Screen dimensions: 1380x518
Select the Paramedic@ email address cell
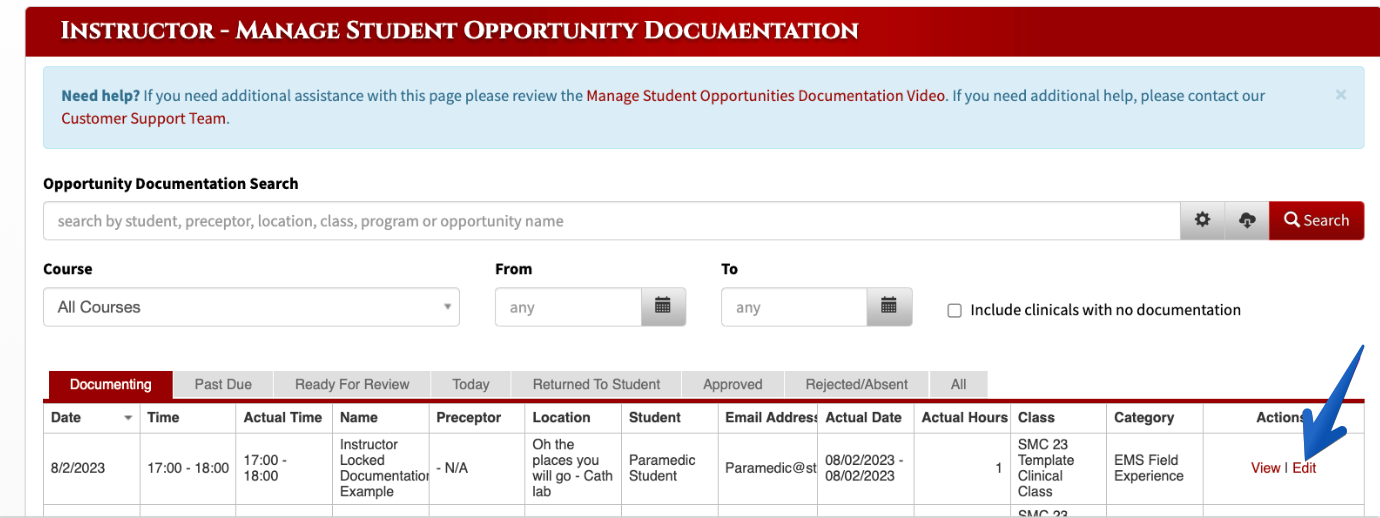(767, 468)
